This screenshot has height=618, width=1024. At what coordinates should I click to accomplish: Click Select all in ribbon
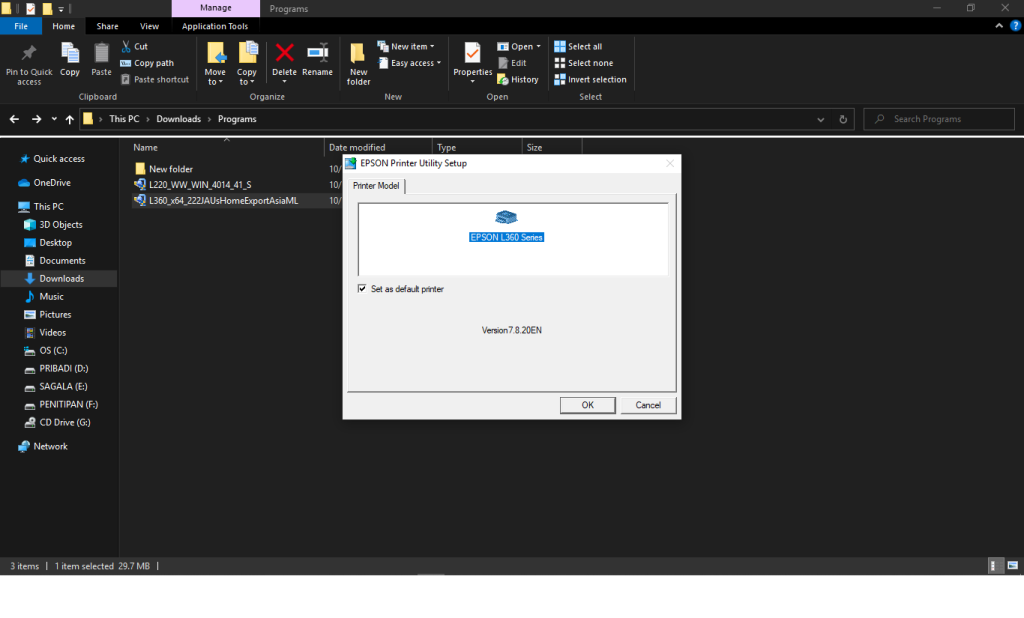[578, 46]
